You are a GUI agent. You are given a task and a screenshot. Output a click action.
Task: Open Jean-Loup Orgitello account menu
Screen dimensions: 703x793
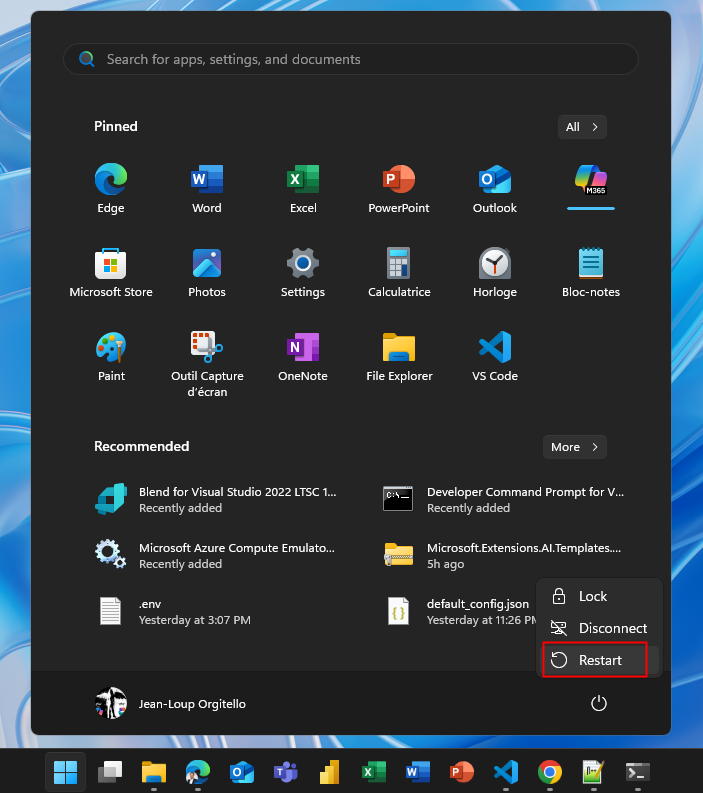[x=170, y=703]
